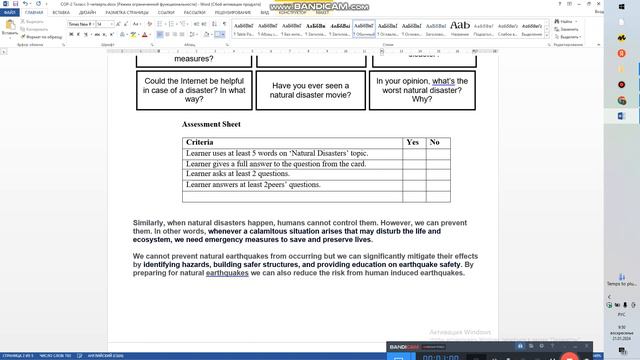Click the Find (Найти) button
This screenshot has height=360, width=640.
click(x=566, y=22)
